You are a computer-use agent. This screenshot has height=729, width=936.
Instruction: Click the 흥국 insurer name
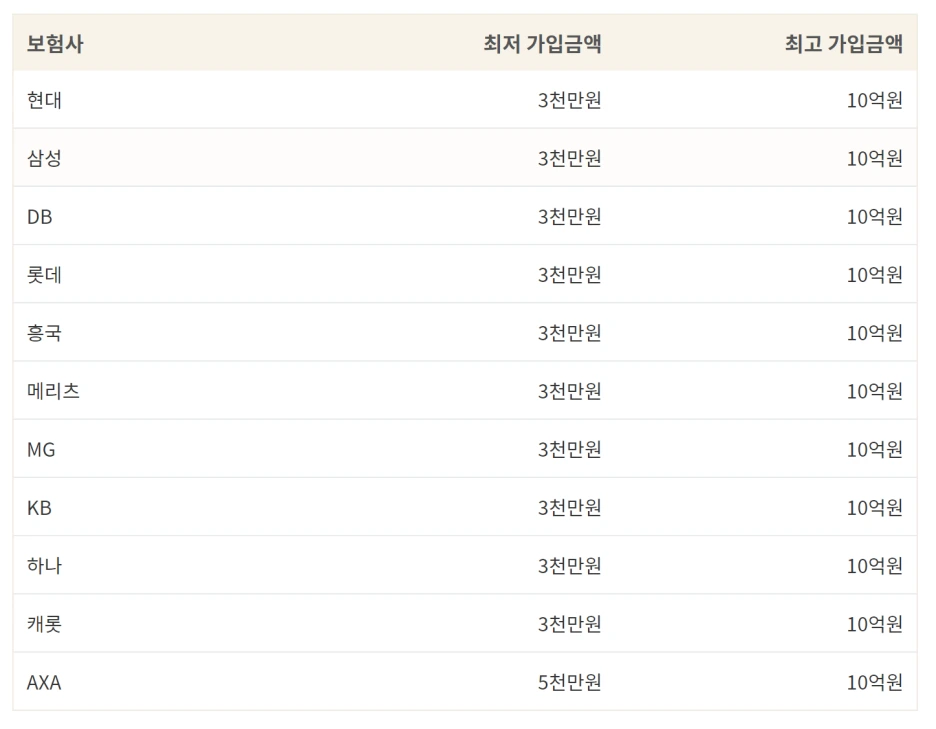coord(44,332)
